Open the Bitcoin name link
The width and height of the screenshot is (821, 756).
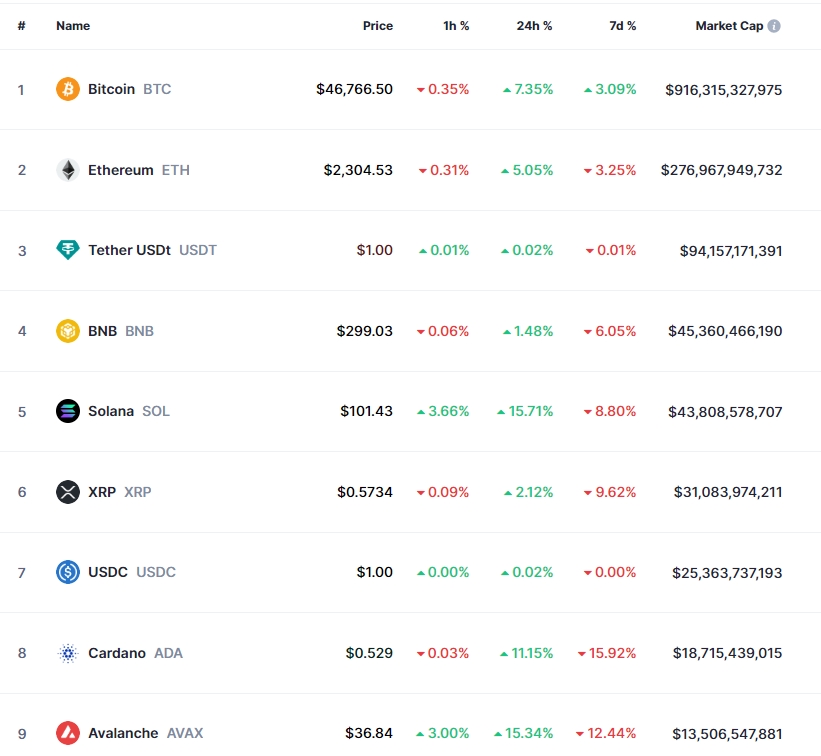point(111,89)
